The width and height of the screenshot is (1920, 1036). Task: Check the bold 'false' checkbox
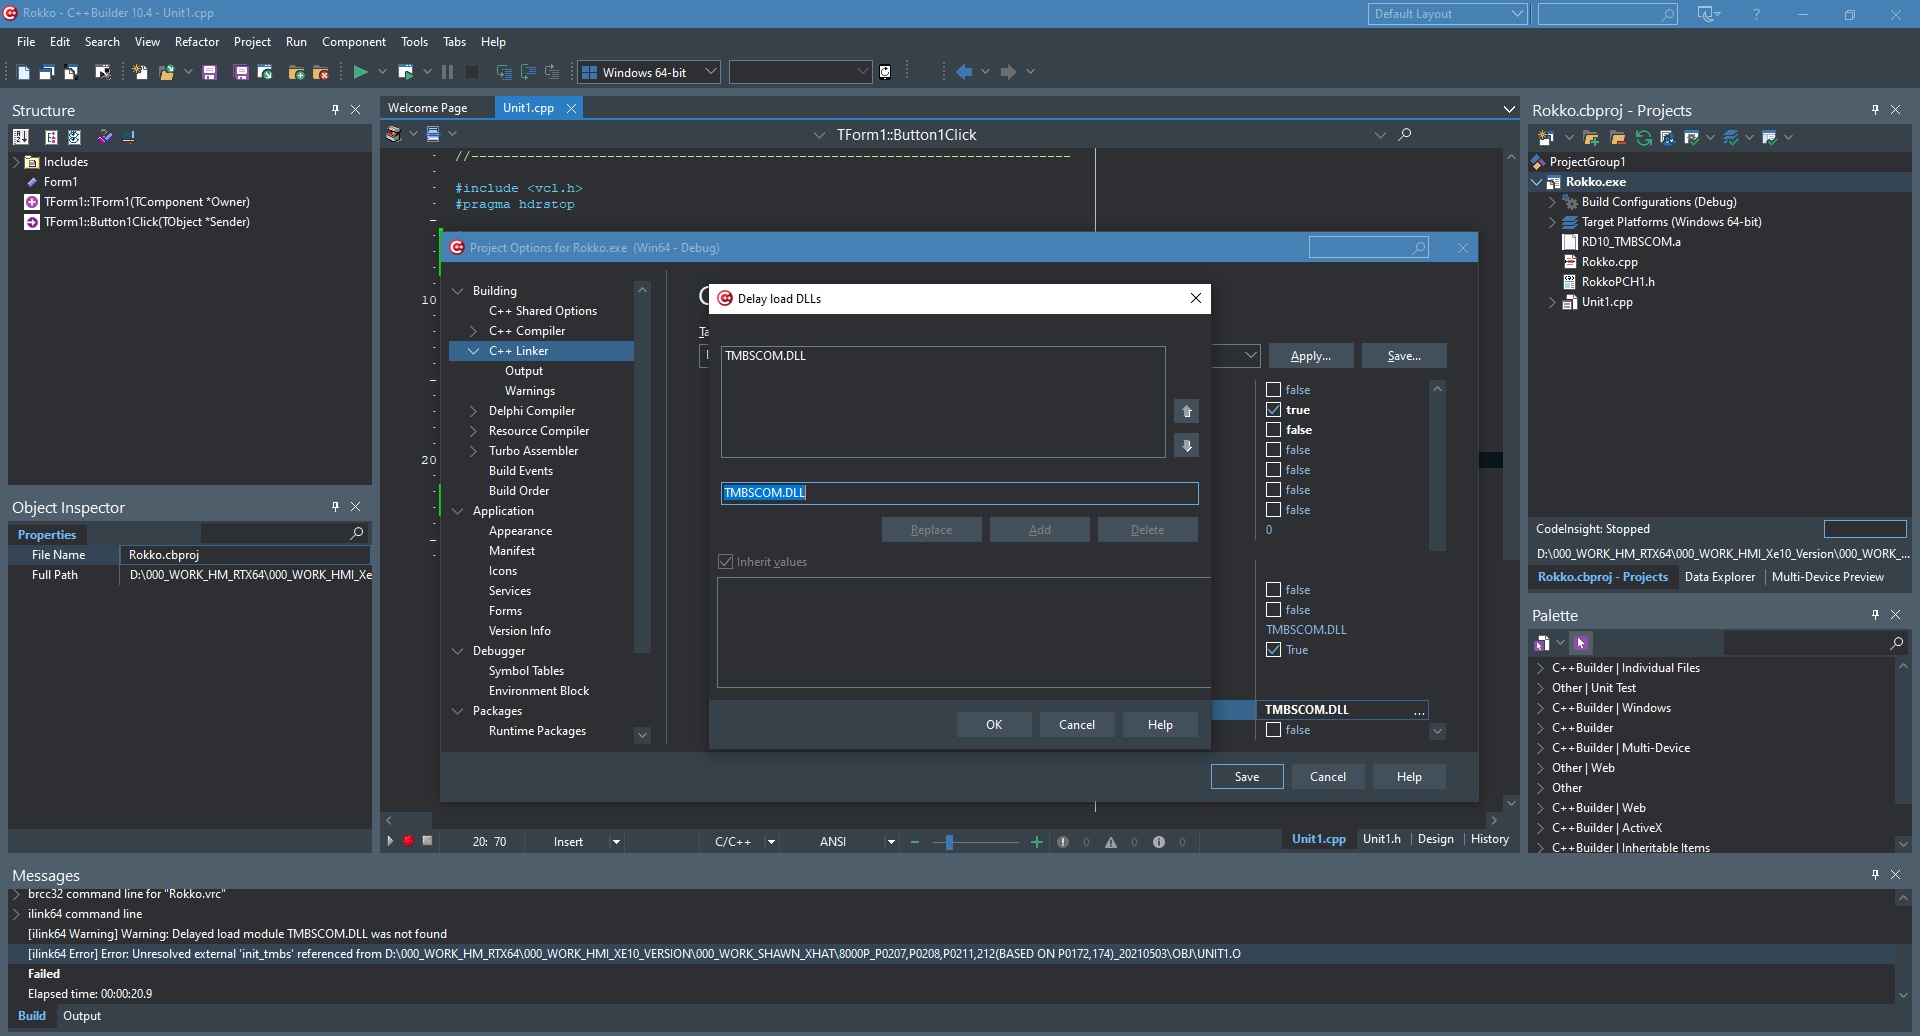(x=1273, y=430)
